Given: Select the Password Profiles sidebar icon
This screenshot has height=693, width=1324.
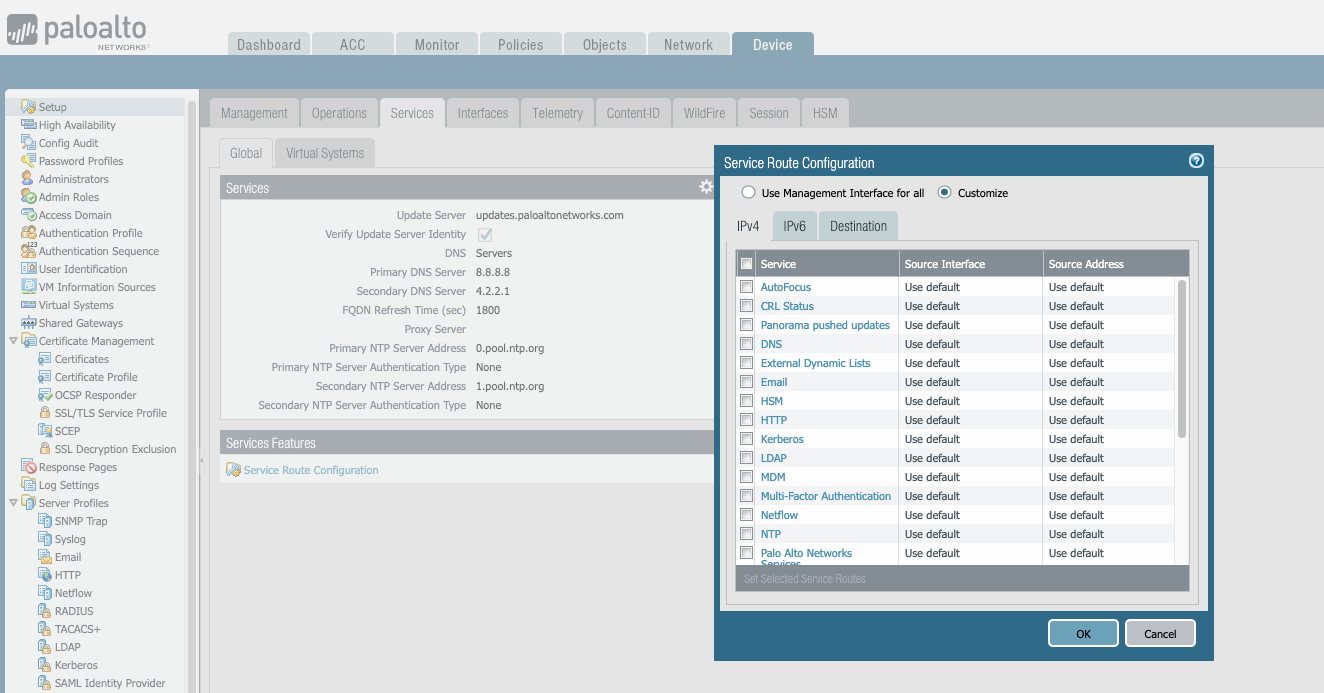Looking at the screenshot, I should 28,161.
